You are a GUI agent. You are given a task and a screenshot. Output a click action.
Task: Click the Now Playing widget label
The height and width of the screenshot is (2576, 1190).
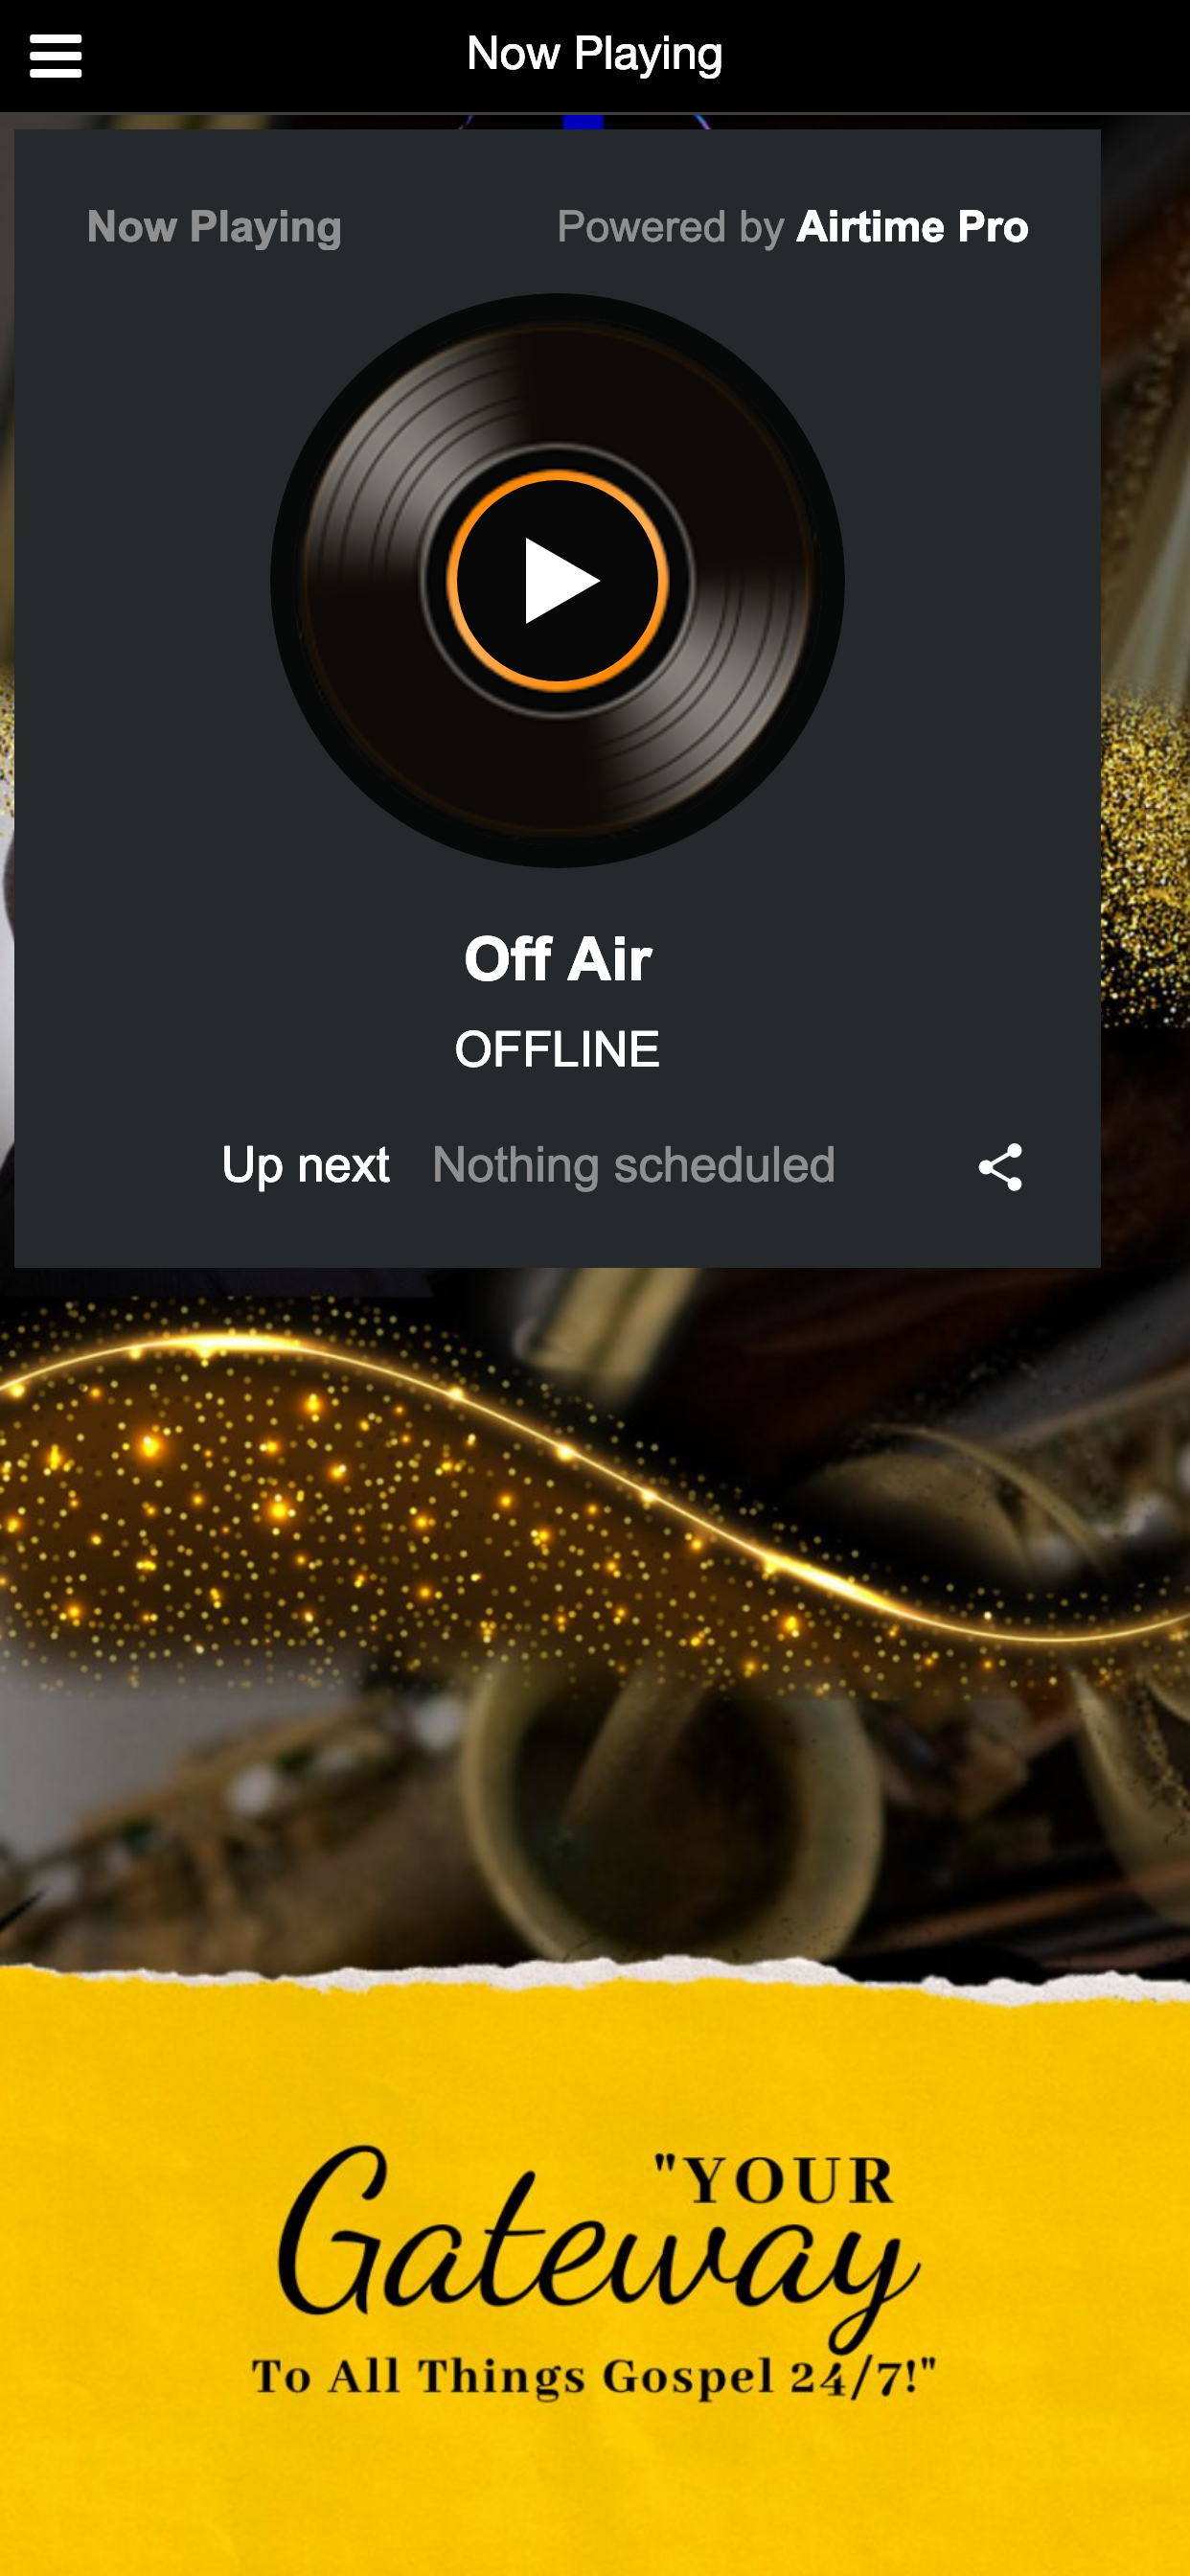215,228
